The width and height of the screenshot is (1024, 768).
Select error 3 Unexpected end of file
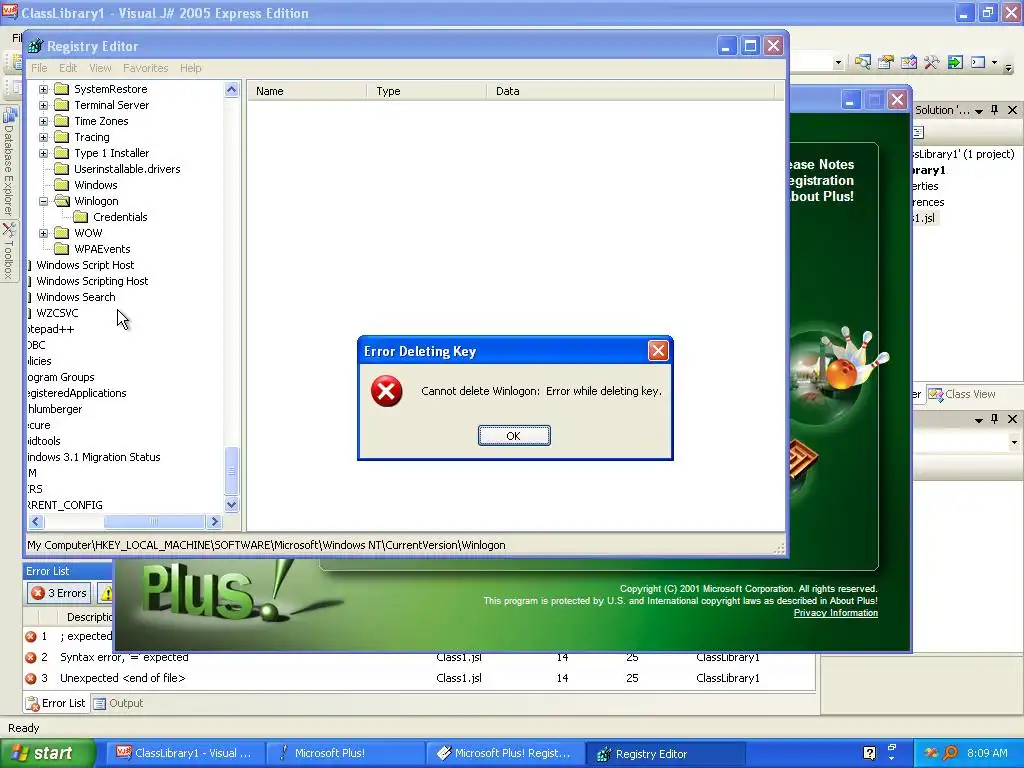point(418,678)
